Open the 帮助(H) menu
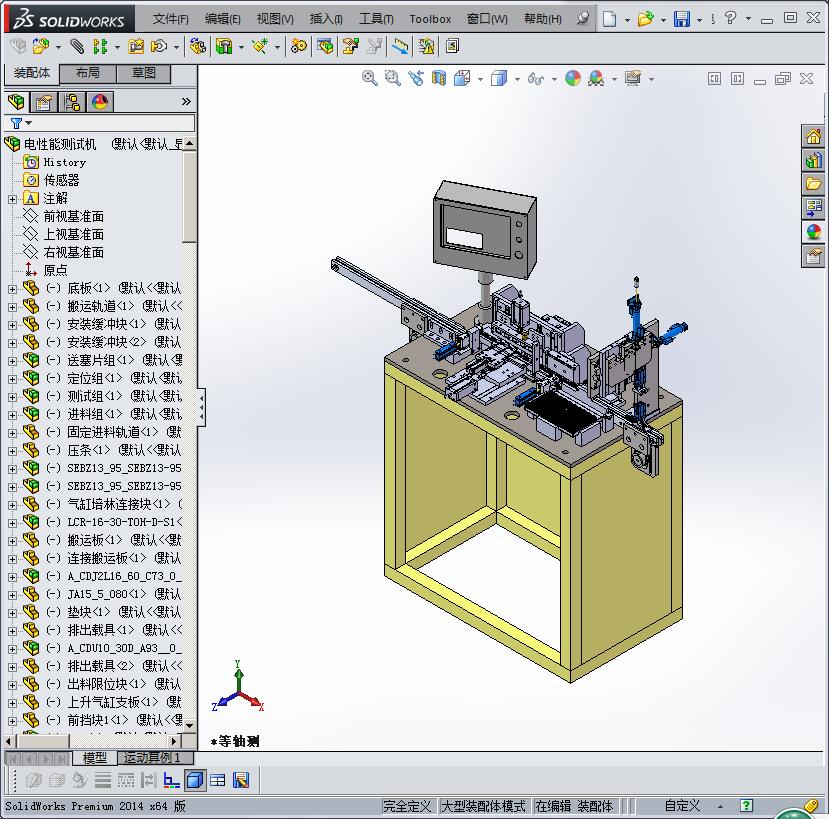829x819 pixels. [542, 19]
